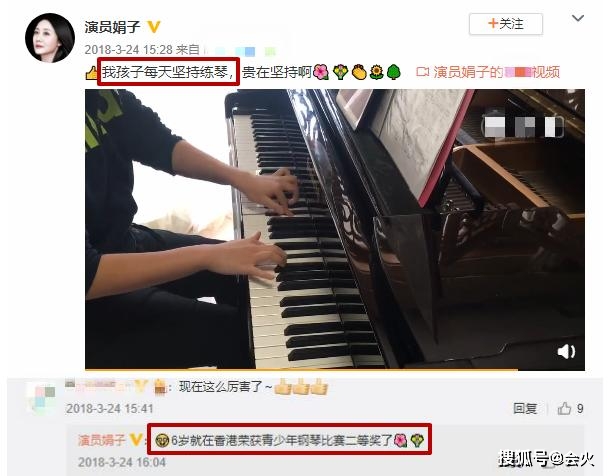Click the pink flower emoji in post

[x=321, y=72]
